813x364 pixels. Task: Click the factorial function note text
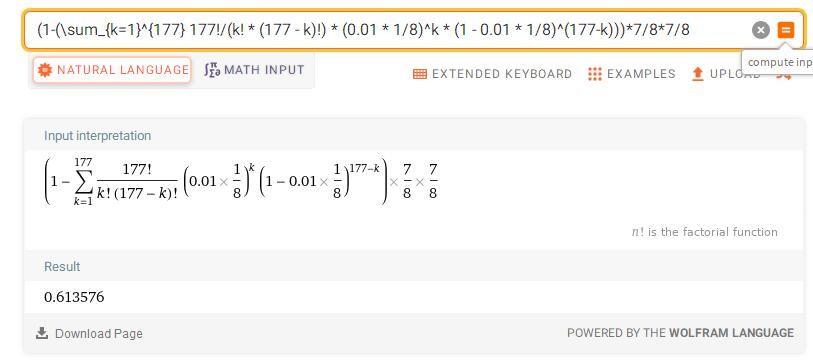pyautogui.click(x=704, y=232)
